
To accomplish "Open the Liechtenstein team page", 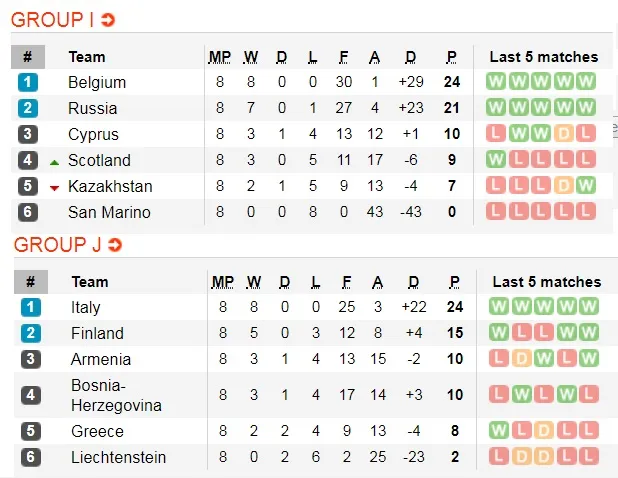I will coord(118,457).
